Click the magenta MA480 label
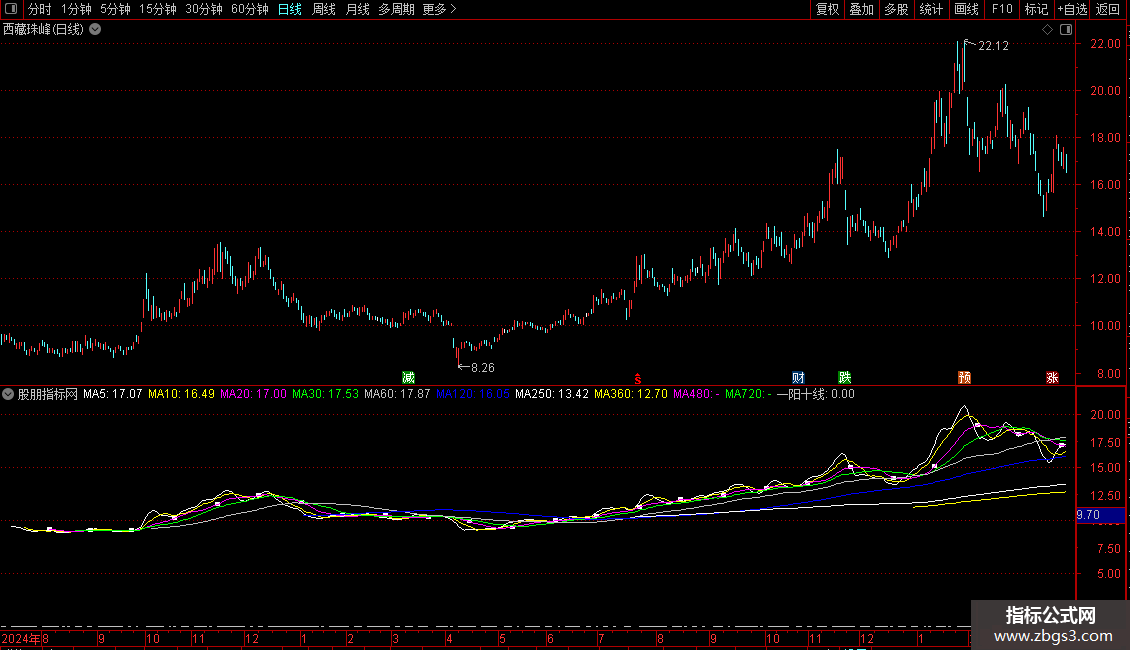Image resolution: width=1130 pixels, height=650 pixels. pos(696,394)
